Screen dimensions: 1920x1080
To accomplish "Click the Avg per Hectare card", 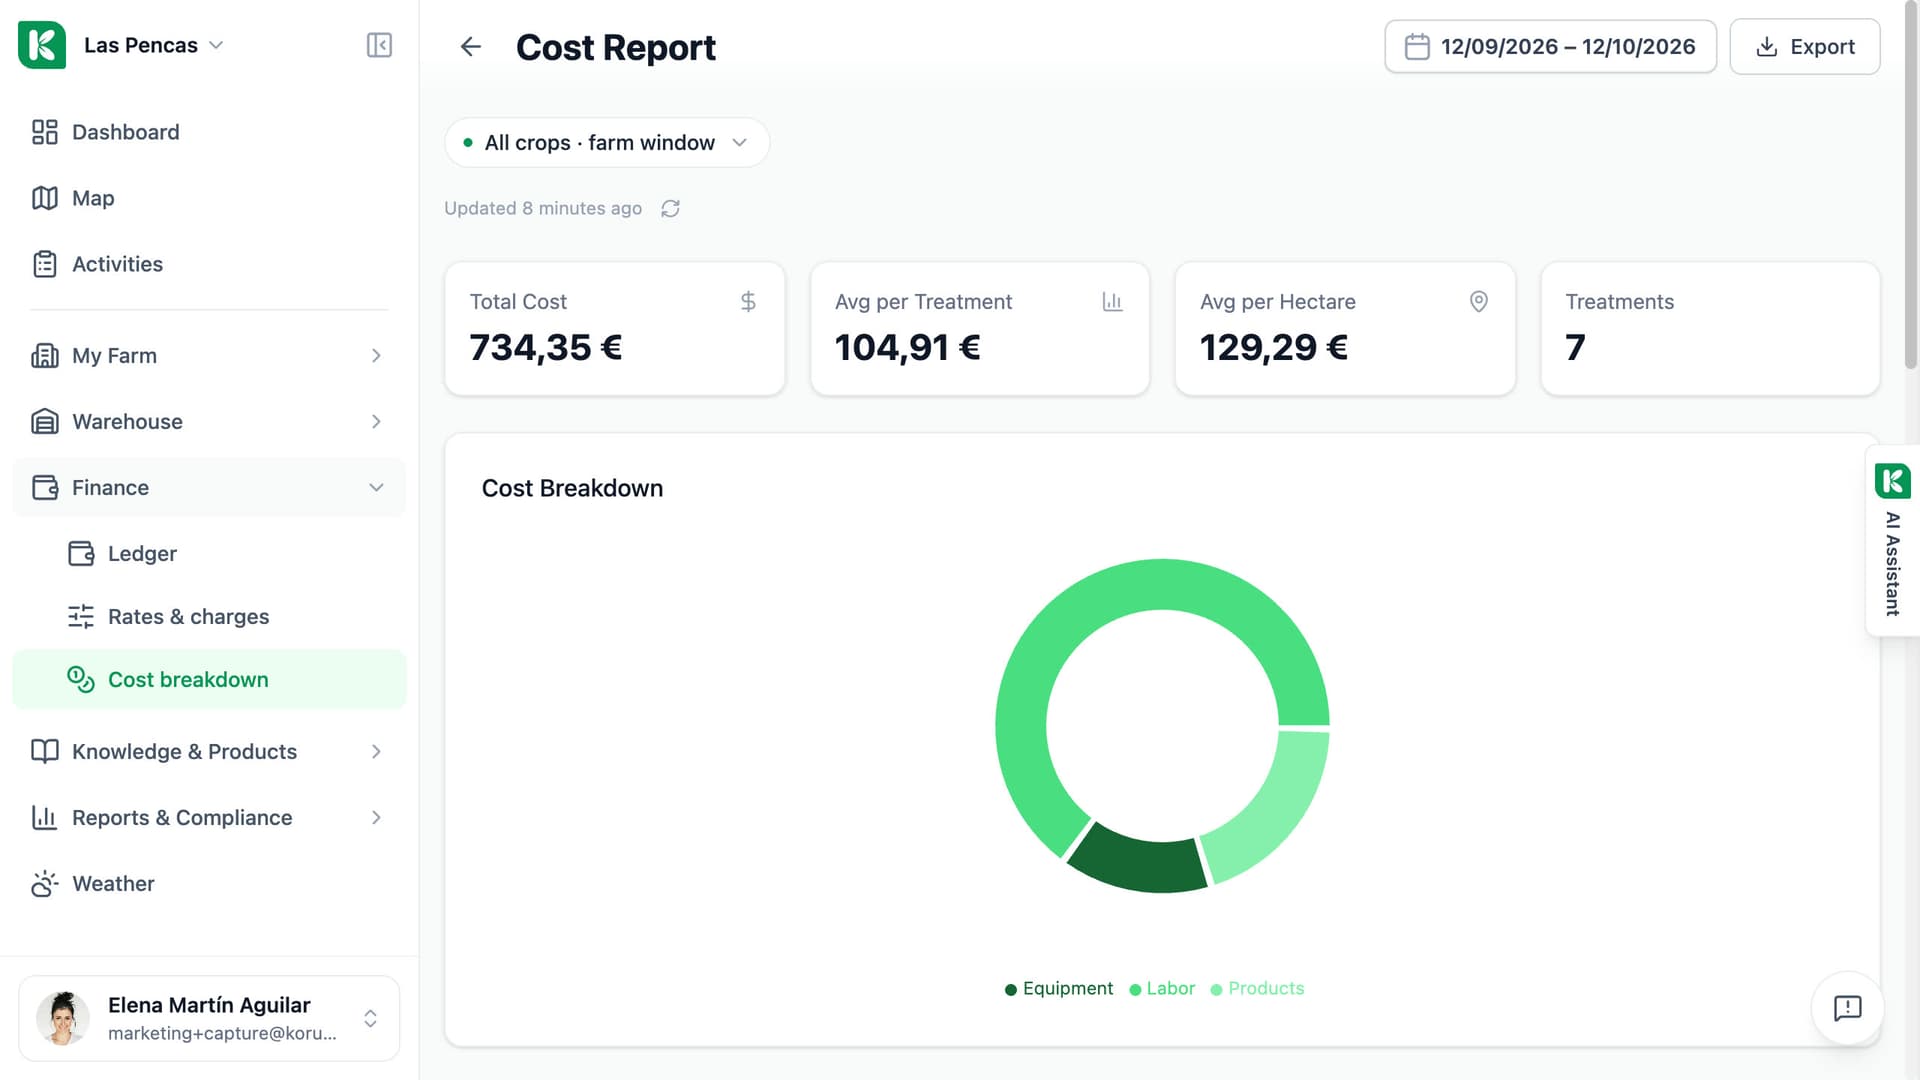I will (x=1345, y=329).
